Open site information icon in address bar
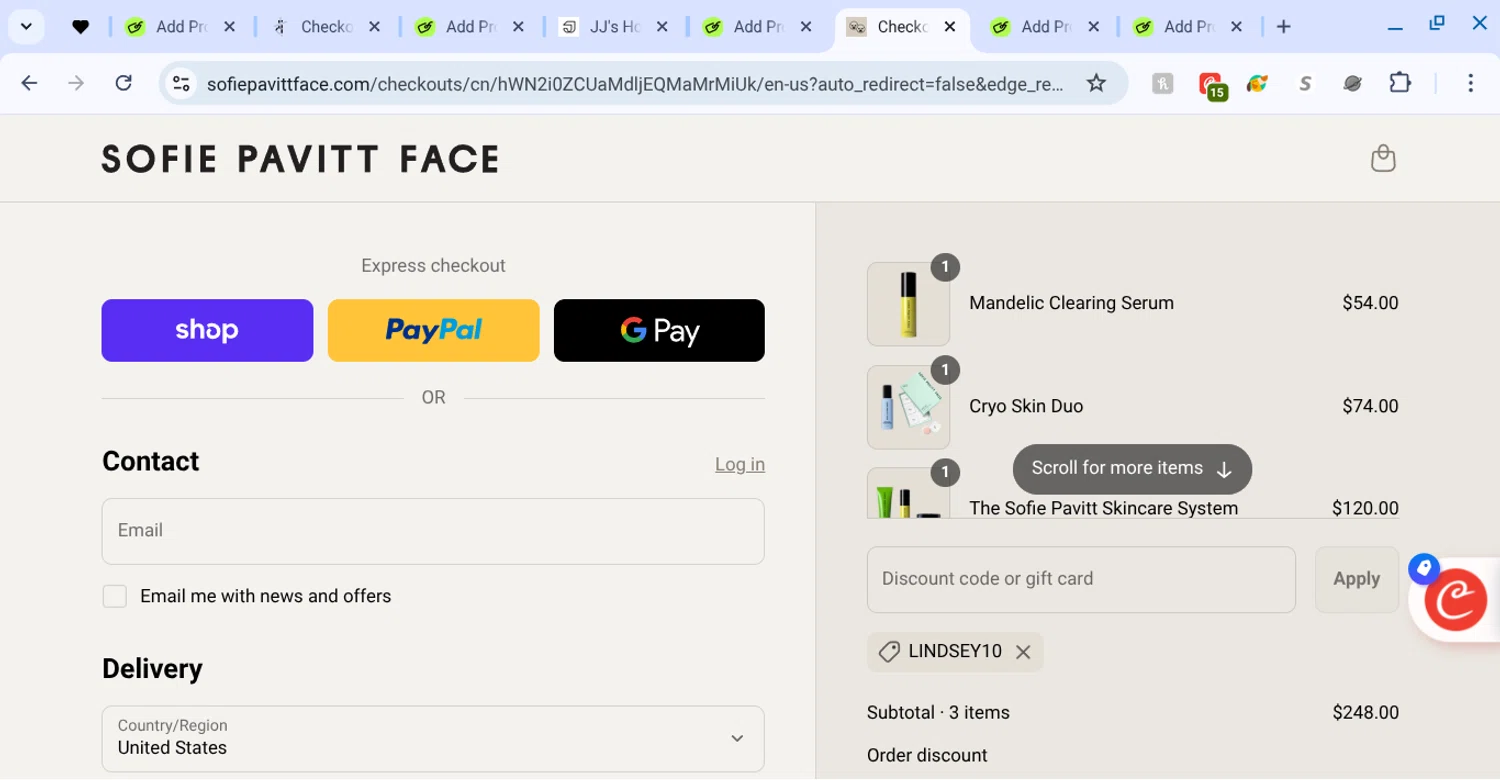 point(181,84)
